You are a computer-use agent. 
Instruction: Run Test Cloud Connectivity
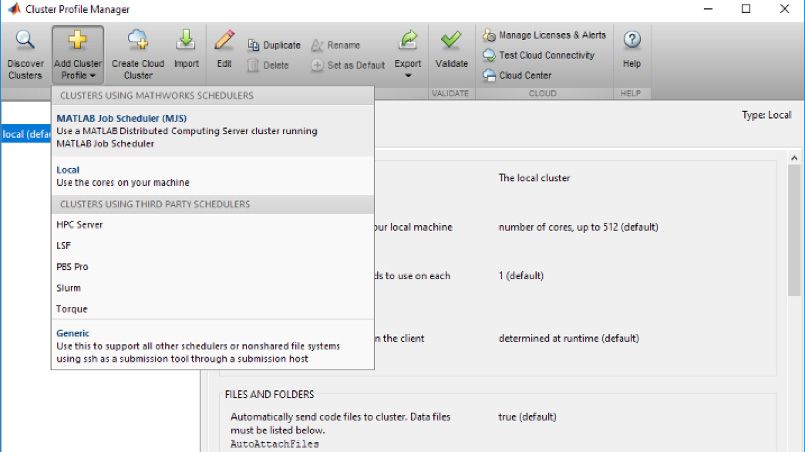click(539, 55)
